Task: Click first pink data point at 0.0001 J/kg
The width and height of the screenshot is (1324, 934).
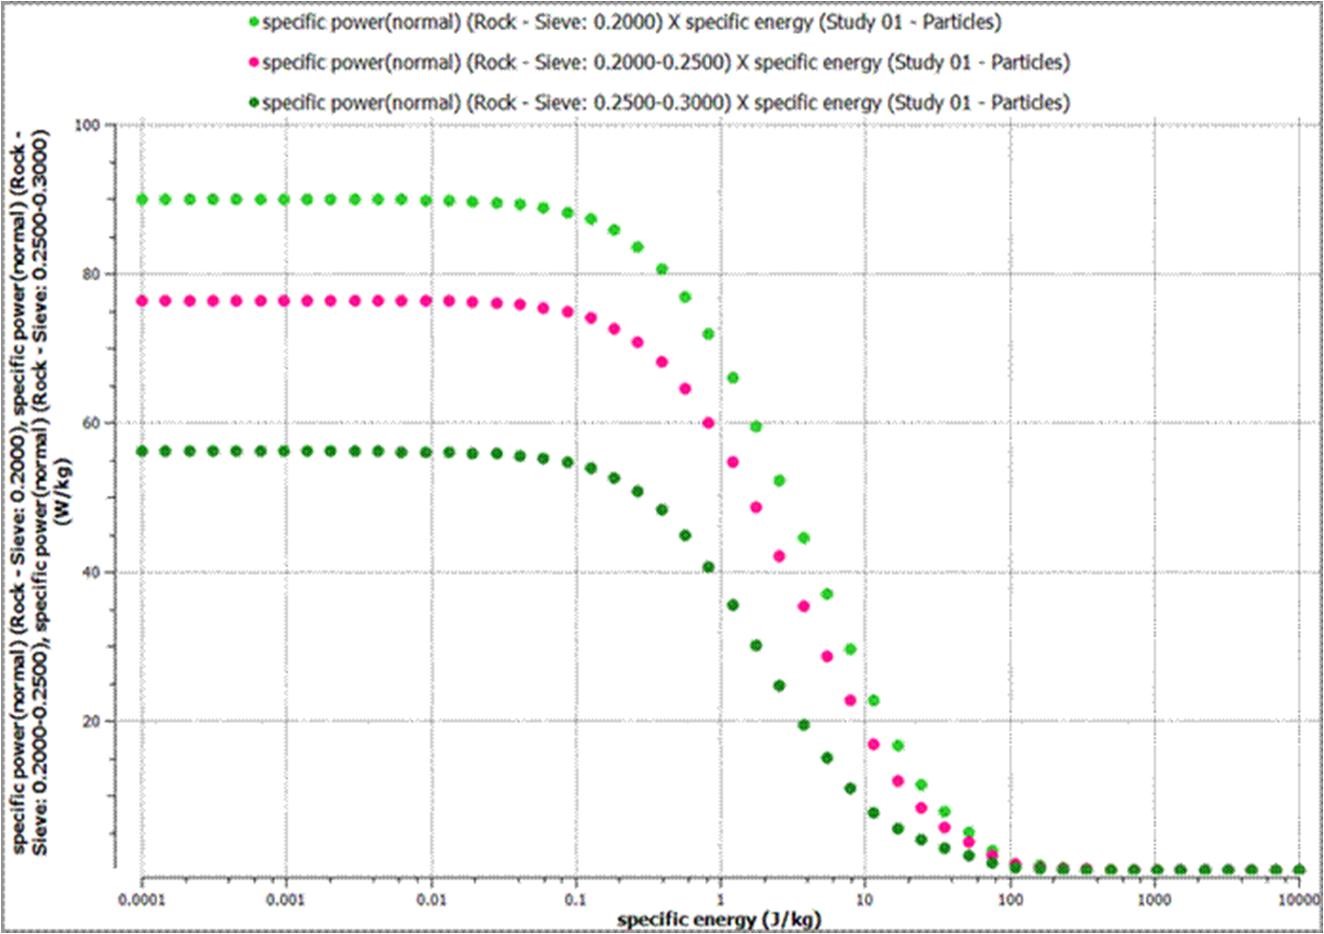Action: (142, 300)
